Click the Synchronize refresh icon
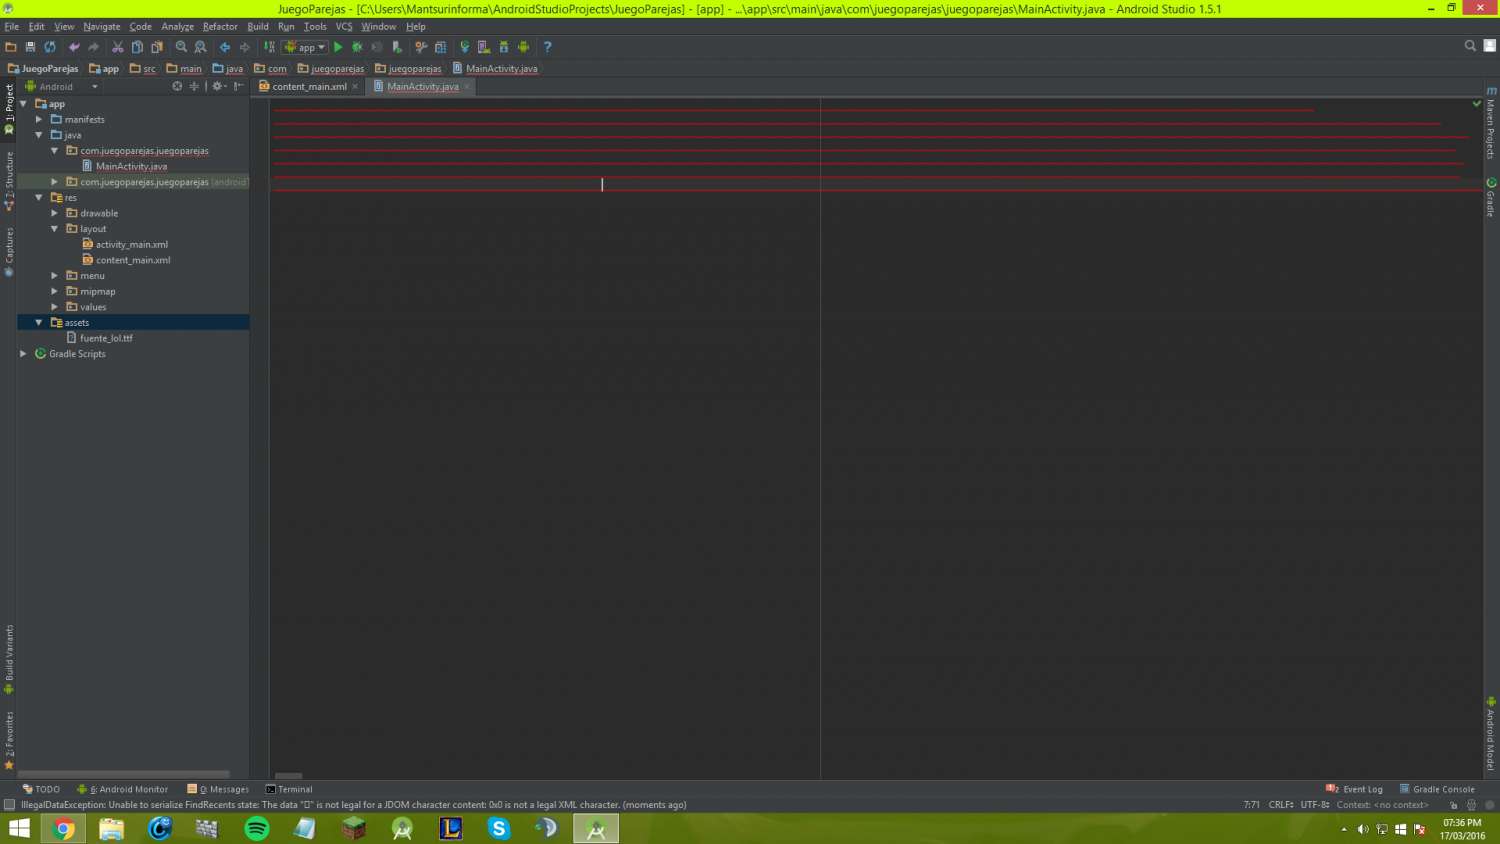The image size is (1500, 844). coord(49,47)
